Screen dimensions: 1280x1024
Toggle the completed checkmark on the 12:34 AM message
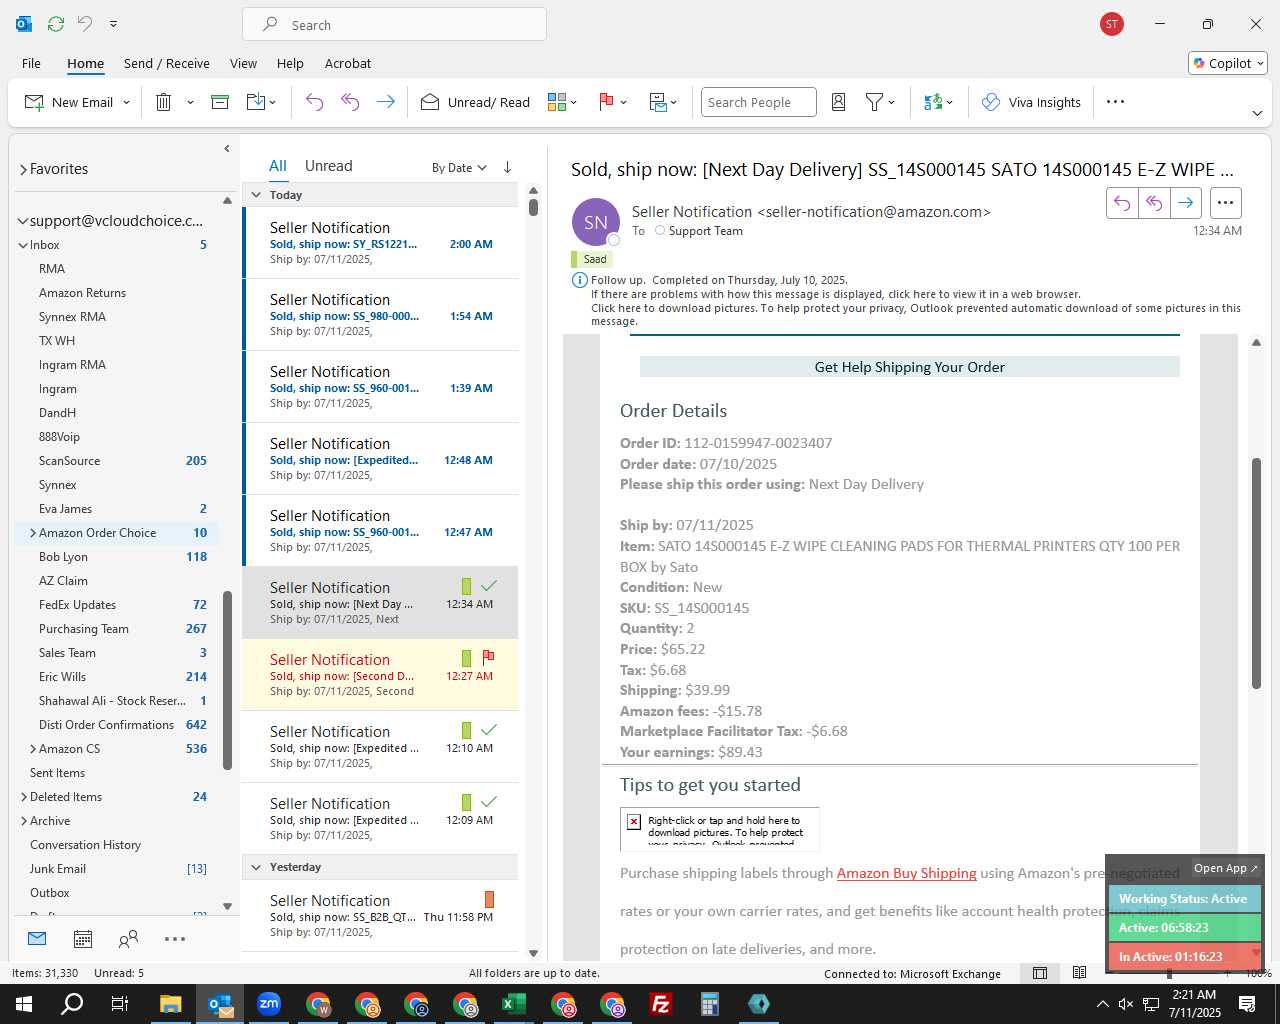click(489, 585)
